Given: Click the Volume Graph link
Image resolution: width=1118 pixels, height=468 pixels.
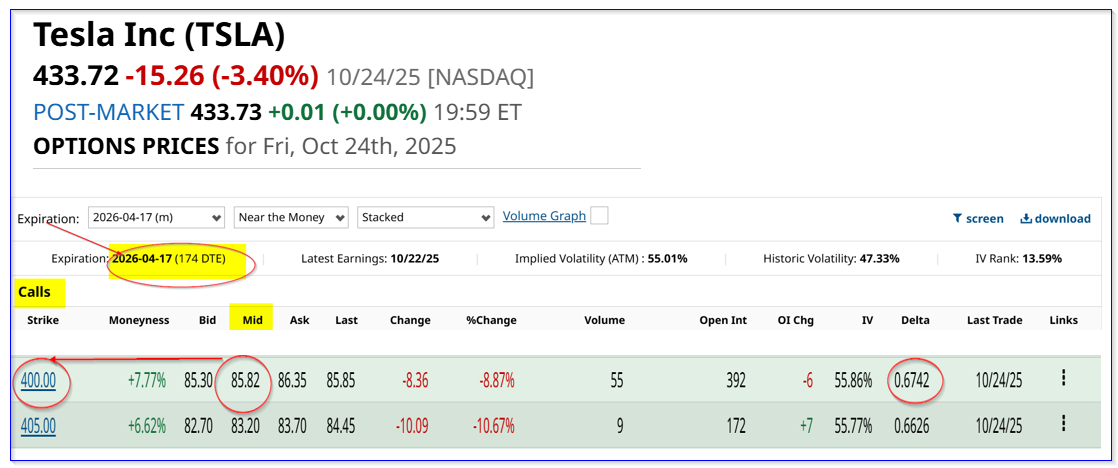Looking at the screenshot, I should pos(544,216).
